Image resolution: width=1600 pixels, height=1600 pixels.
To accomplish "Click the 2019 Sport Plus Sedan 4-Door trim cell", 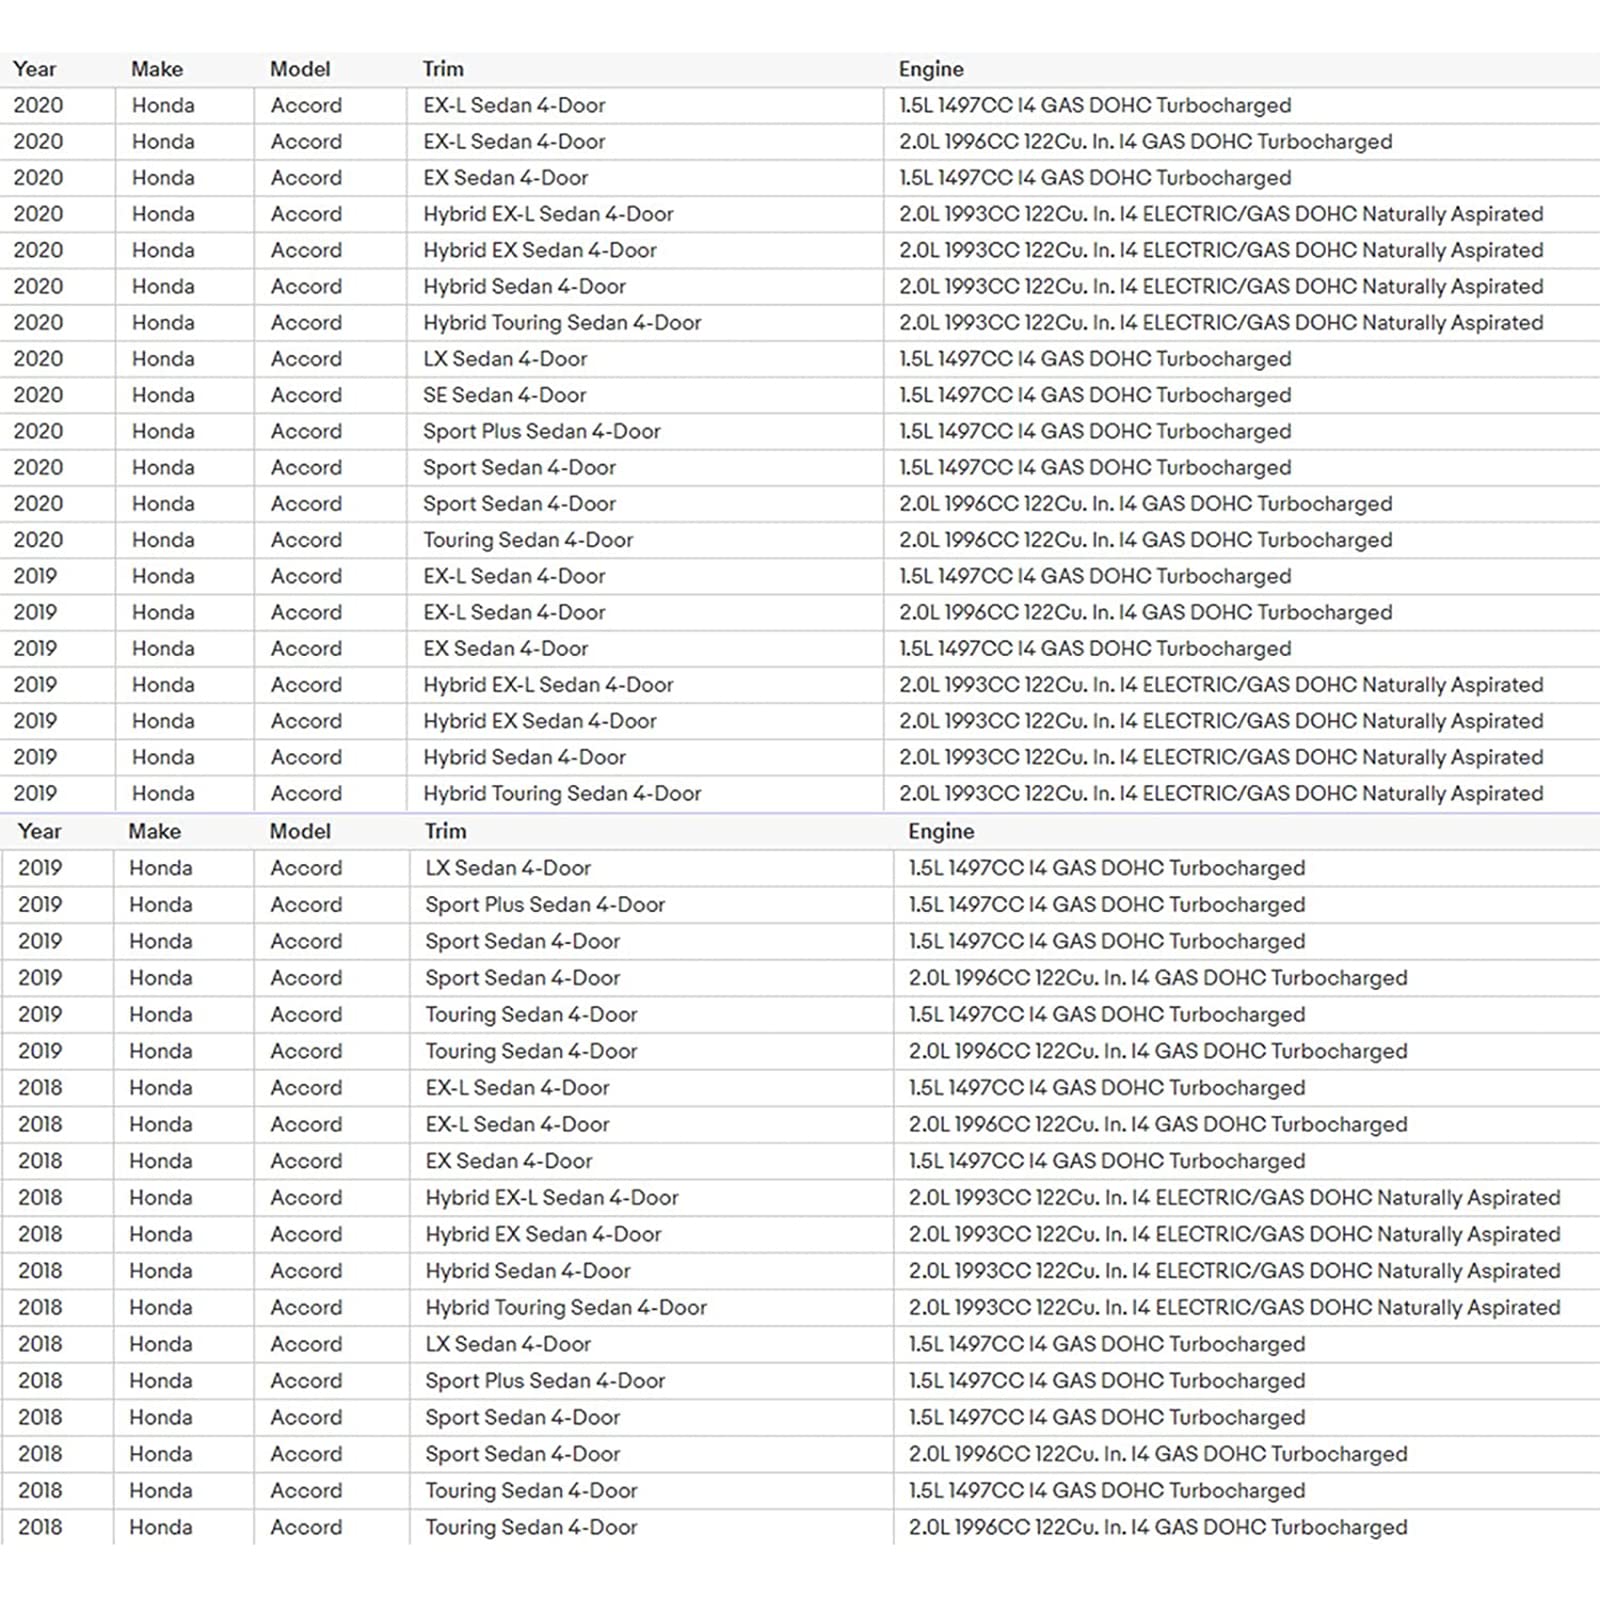I will [x=651, y=905].
